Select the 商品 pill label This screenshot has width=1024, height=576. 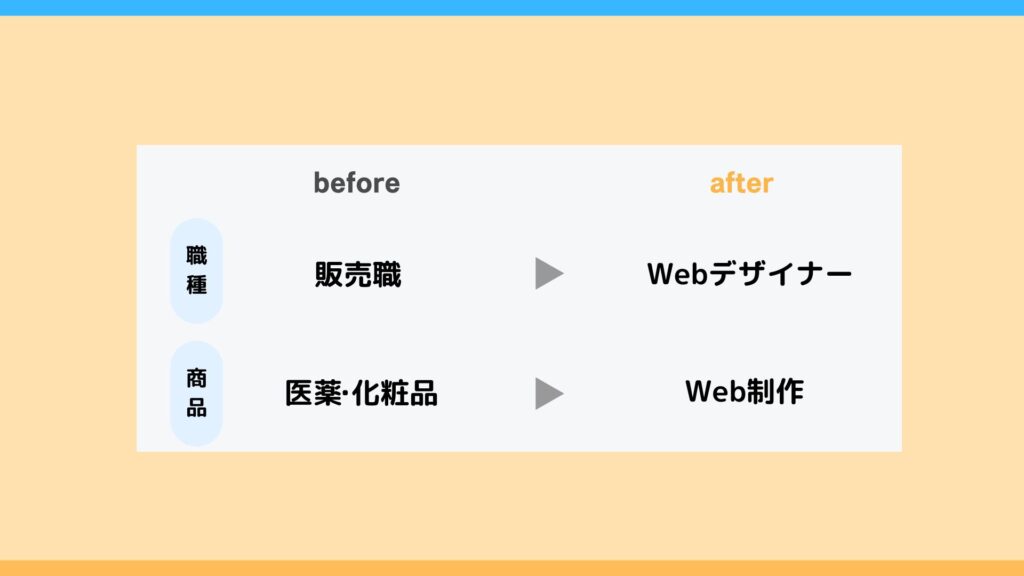click(197, 394)
